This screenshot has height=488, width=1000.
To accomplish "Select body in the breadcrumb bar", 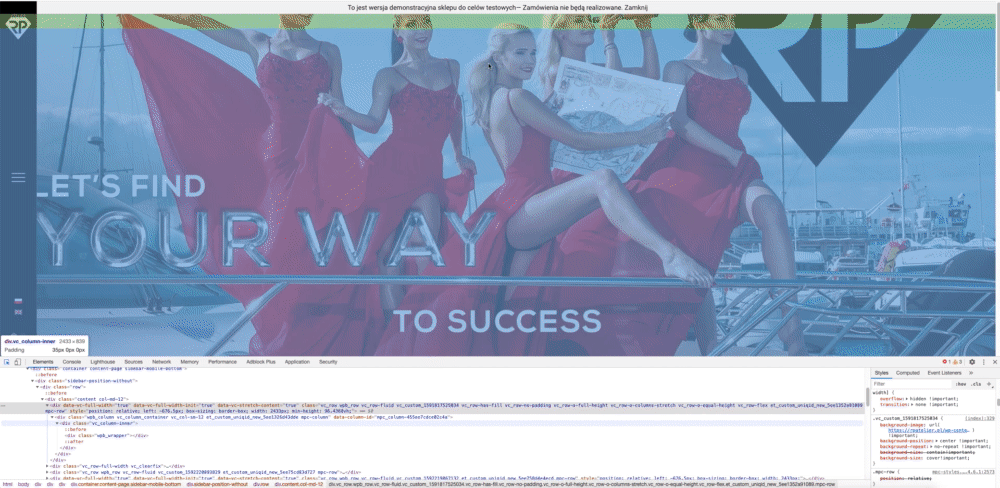I will pyautogui.click(x=24, y=484).
